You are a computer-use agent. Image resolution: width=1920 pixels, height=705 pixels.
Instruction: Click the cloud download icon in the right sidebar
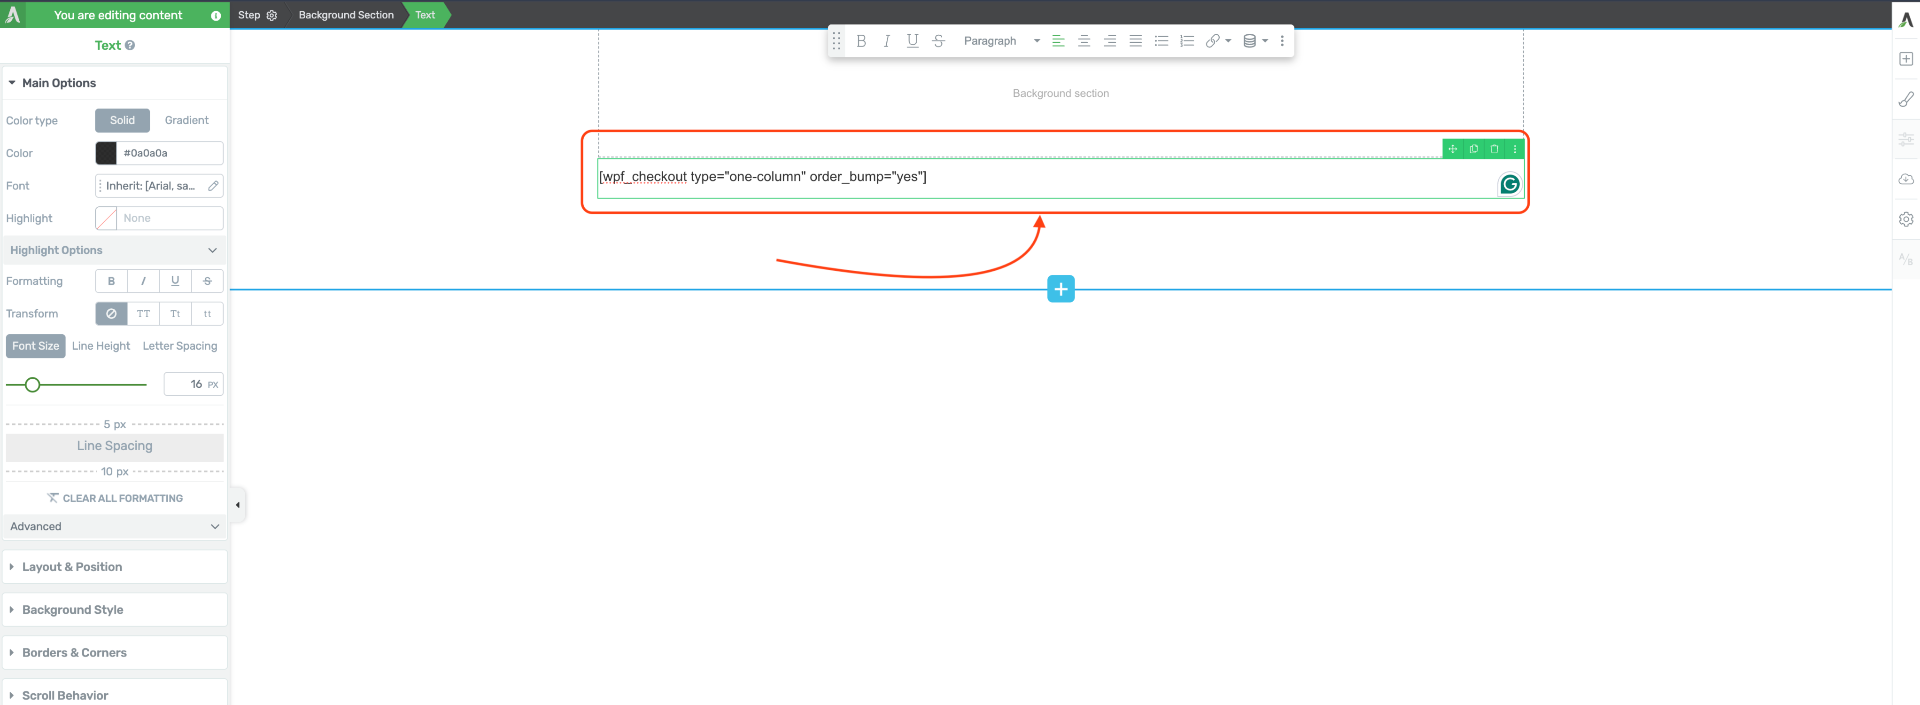[x=1906, y=179]
